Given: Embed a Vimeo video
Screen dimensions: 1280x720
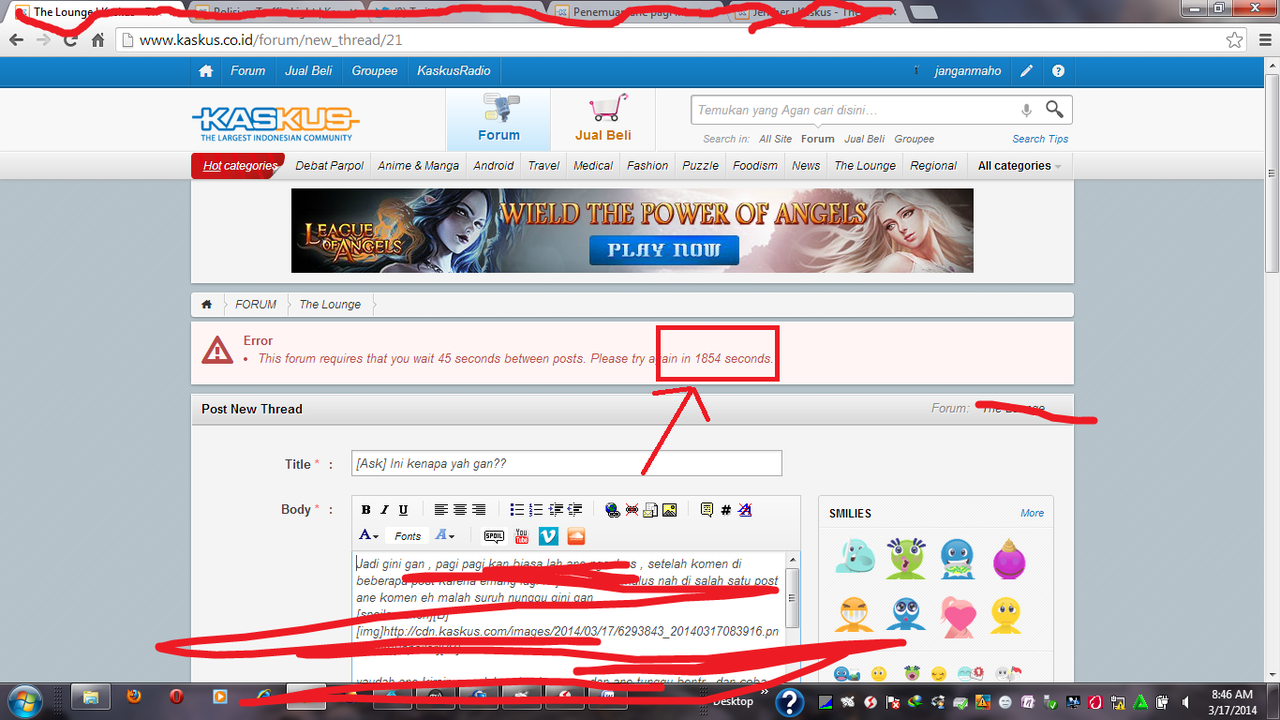Looking at the screenshot, I should click(548, 536).
